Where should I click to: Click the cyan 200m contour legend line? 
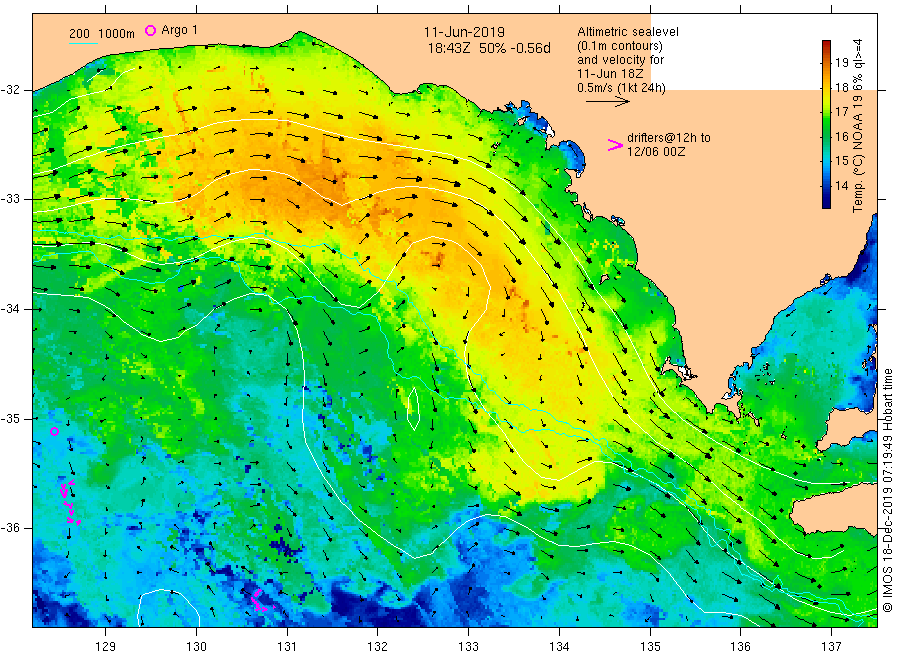pyautogui.click(x=83, y=43)
